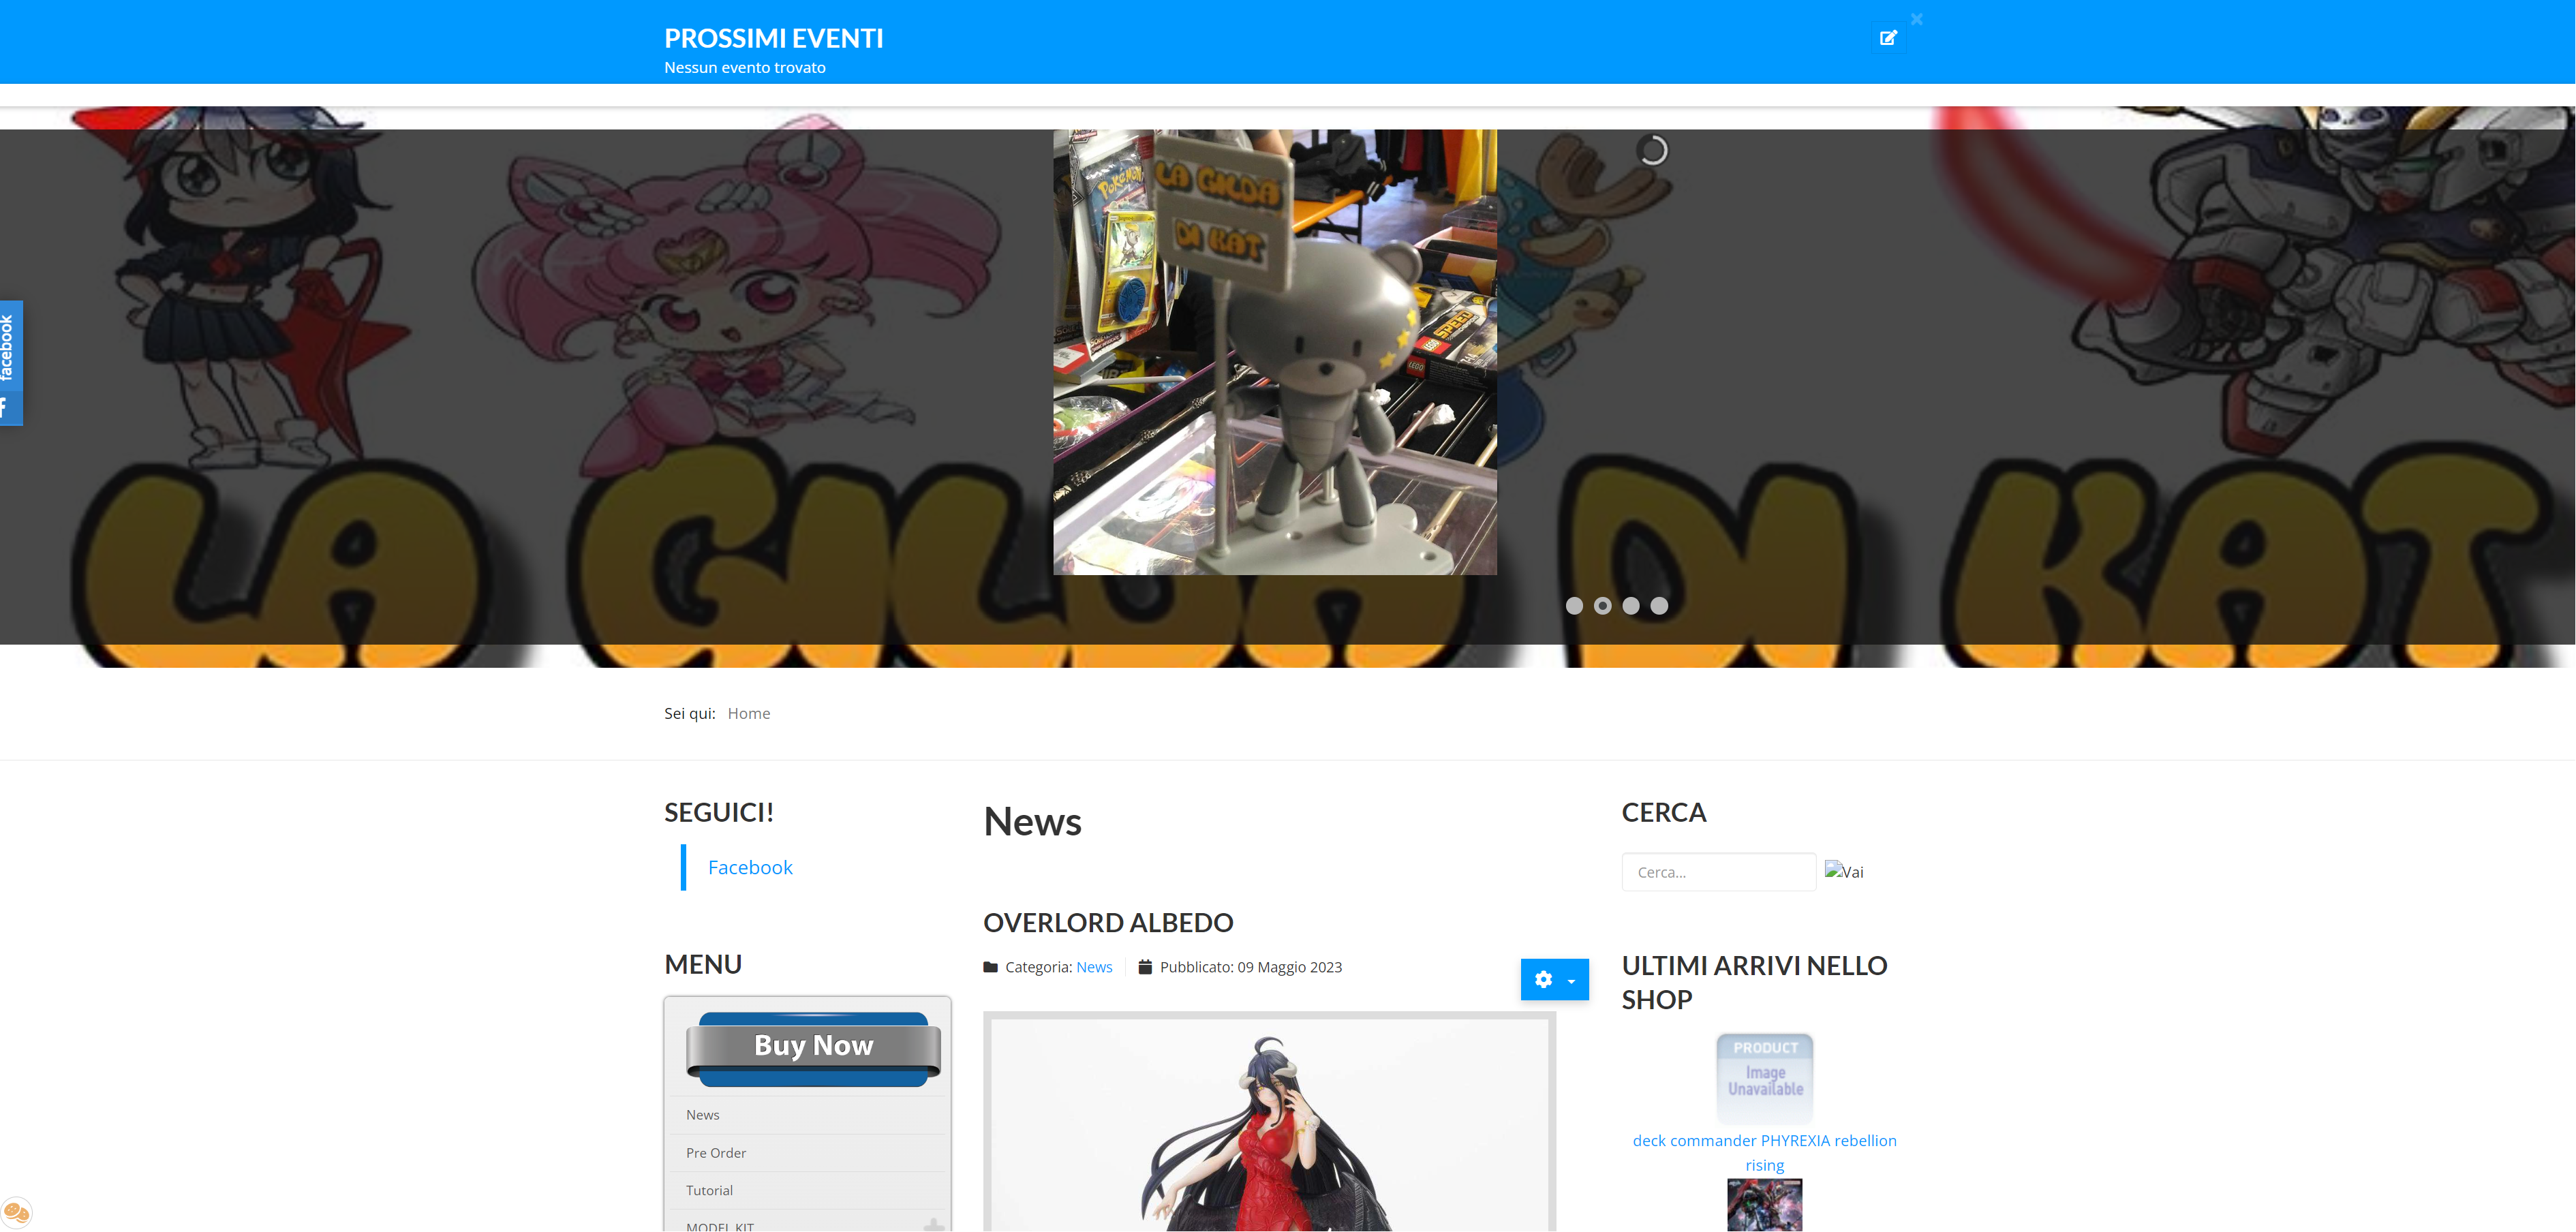This screenshot has height=1232, width=2576.
Task: Open the facebook side tab
Action: tap(11, 363)
